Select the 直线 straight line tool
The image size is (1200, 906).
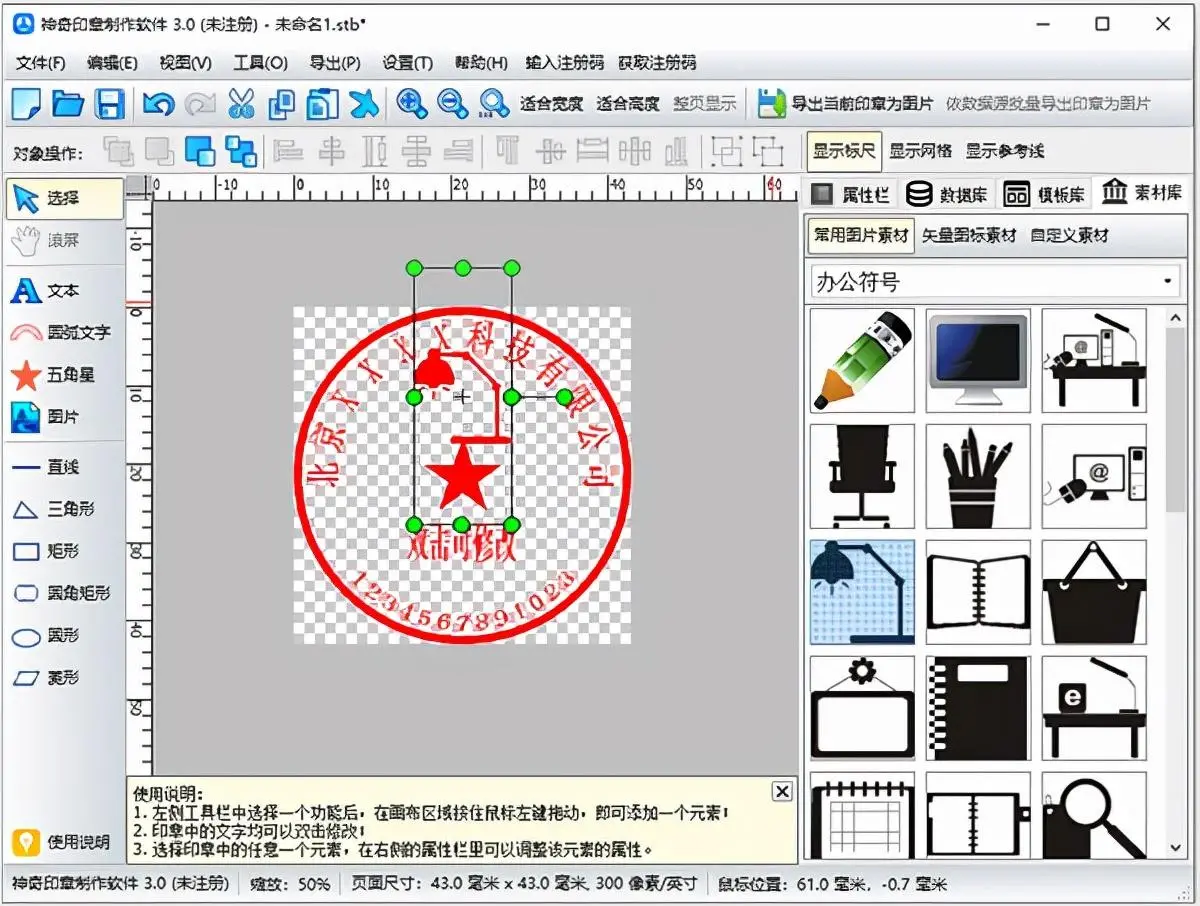click(55, 467)
